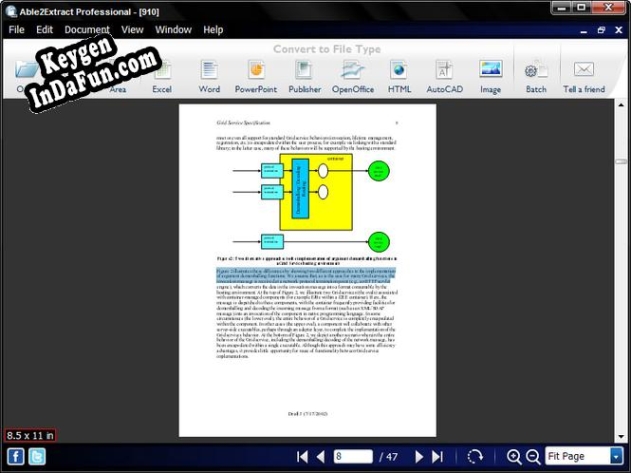
Task: Open the View menu
Action: [132, 30]
